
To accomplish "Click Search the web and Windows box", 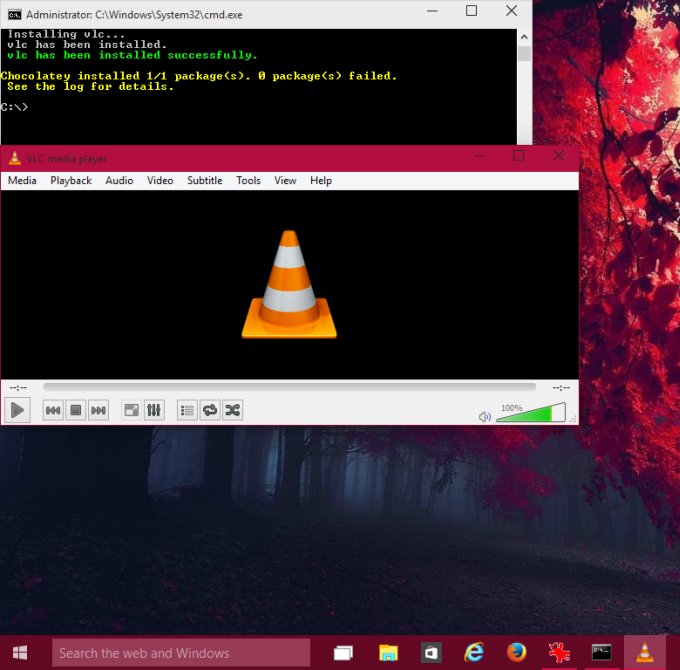I will pyautogui.click(x=181, y=653).
